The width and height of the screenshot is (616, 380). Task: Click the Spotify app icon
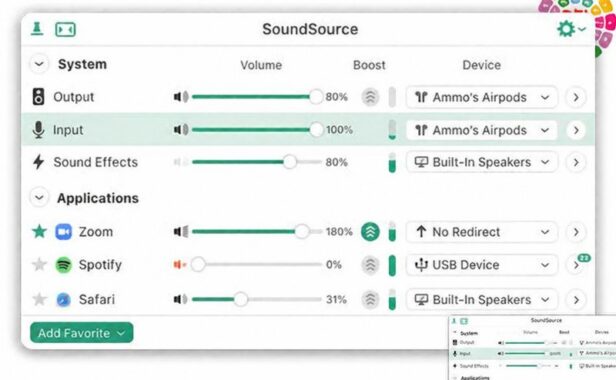pos(63,265)
